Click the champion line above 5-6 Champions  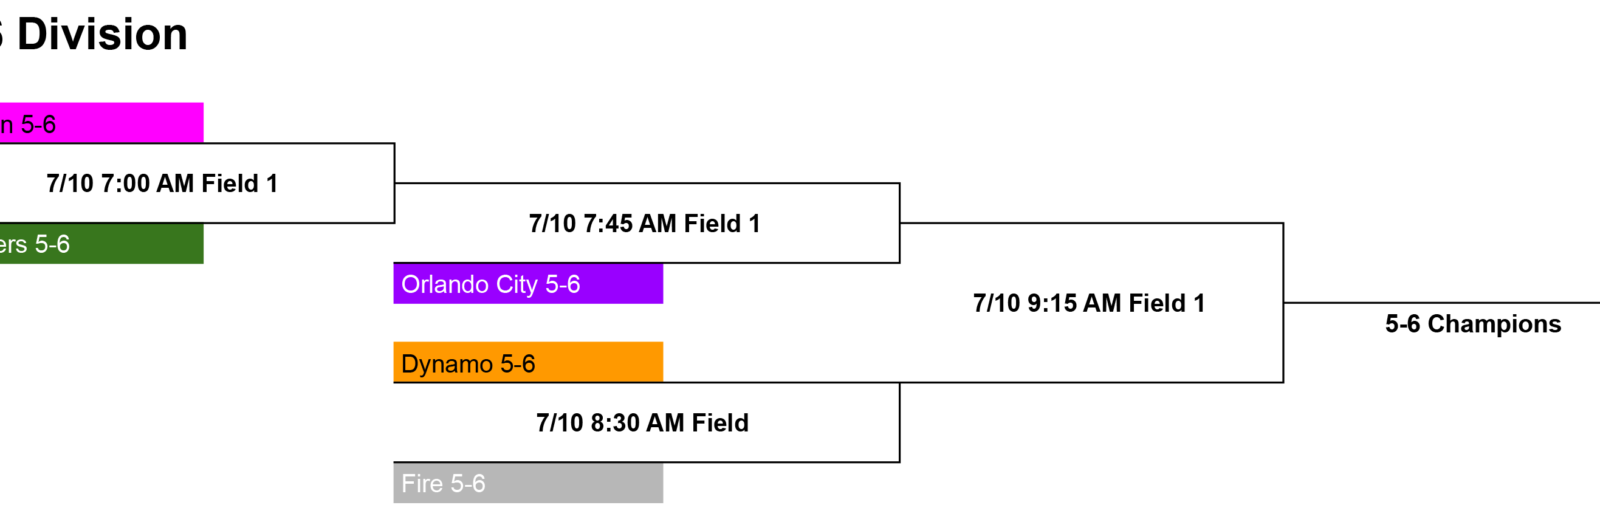point(1442,302)
